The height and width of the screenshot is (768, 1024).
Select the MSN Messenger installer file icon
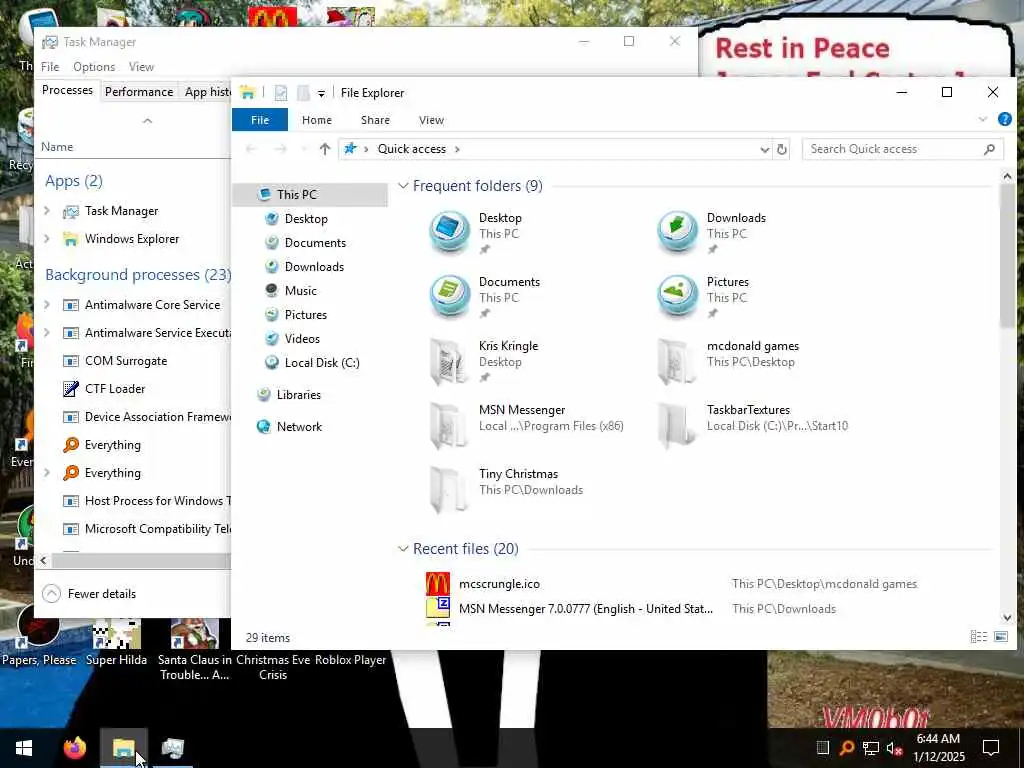(x=438, y=608)
